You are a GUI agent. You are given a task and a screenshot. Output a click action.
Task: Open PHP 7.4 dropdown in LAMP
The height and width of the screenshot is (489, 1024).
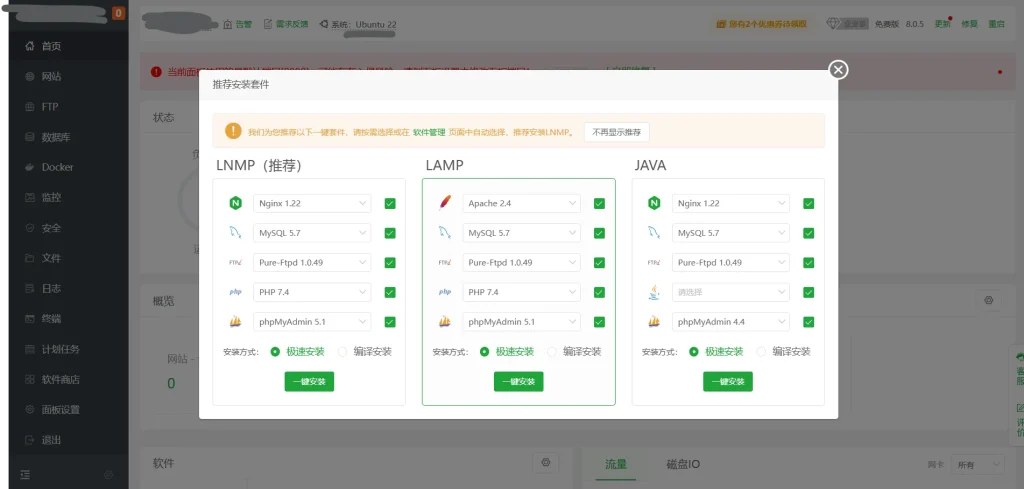point(521,292)
